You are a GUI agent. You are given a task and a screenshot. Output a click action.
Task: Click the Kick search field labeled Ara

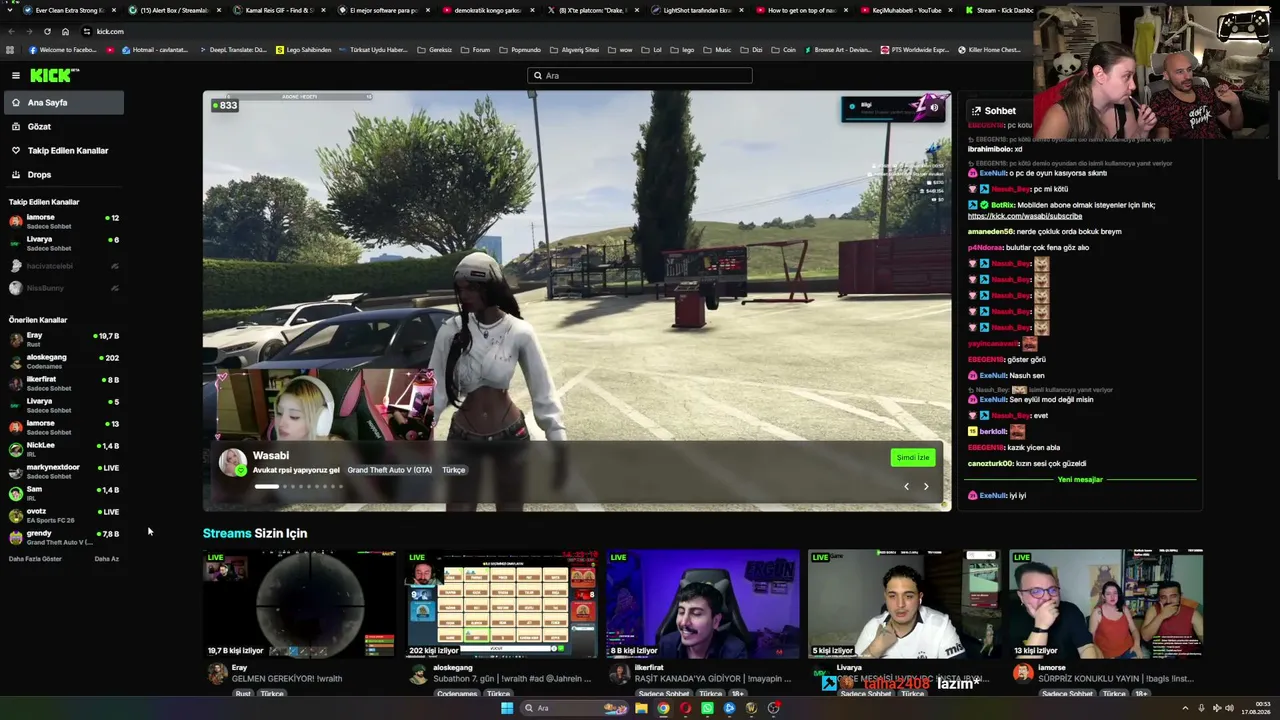pos(640,75)
